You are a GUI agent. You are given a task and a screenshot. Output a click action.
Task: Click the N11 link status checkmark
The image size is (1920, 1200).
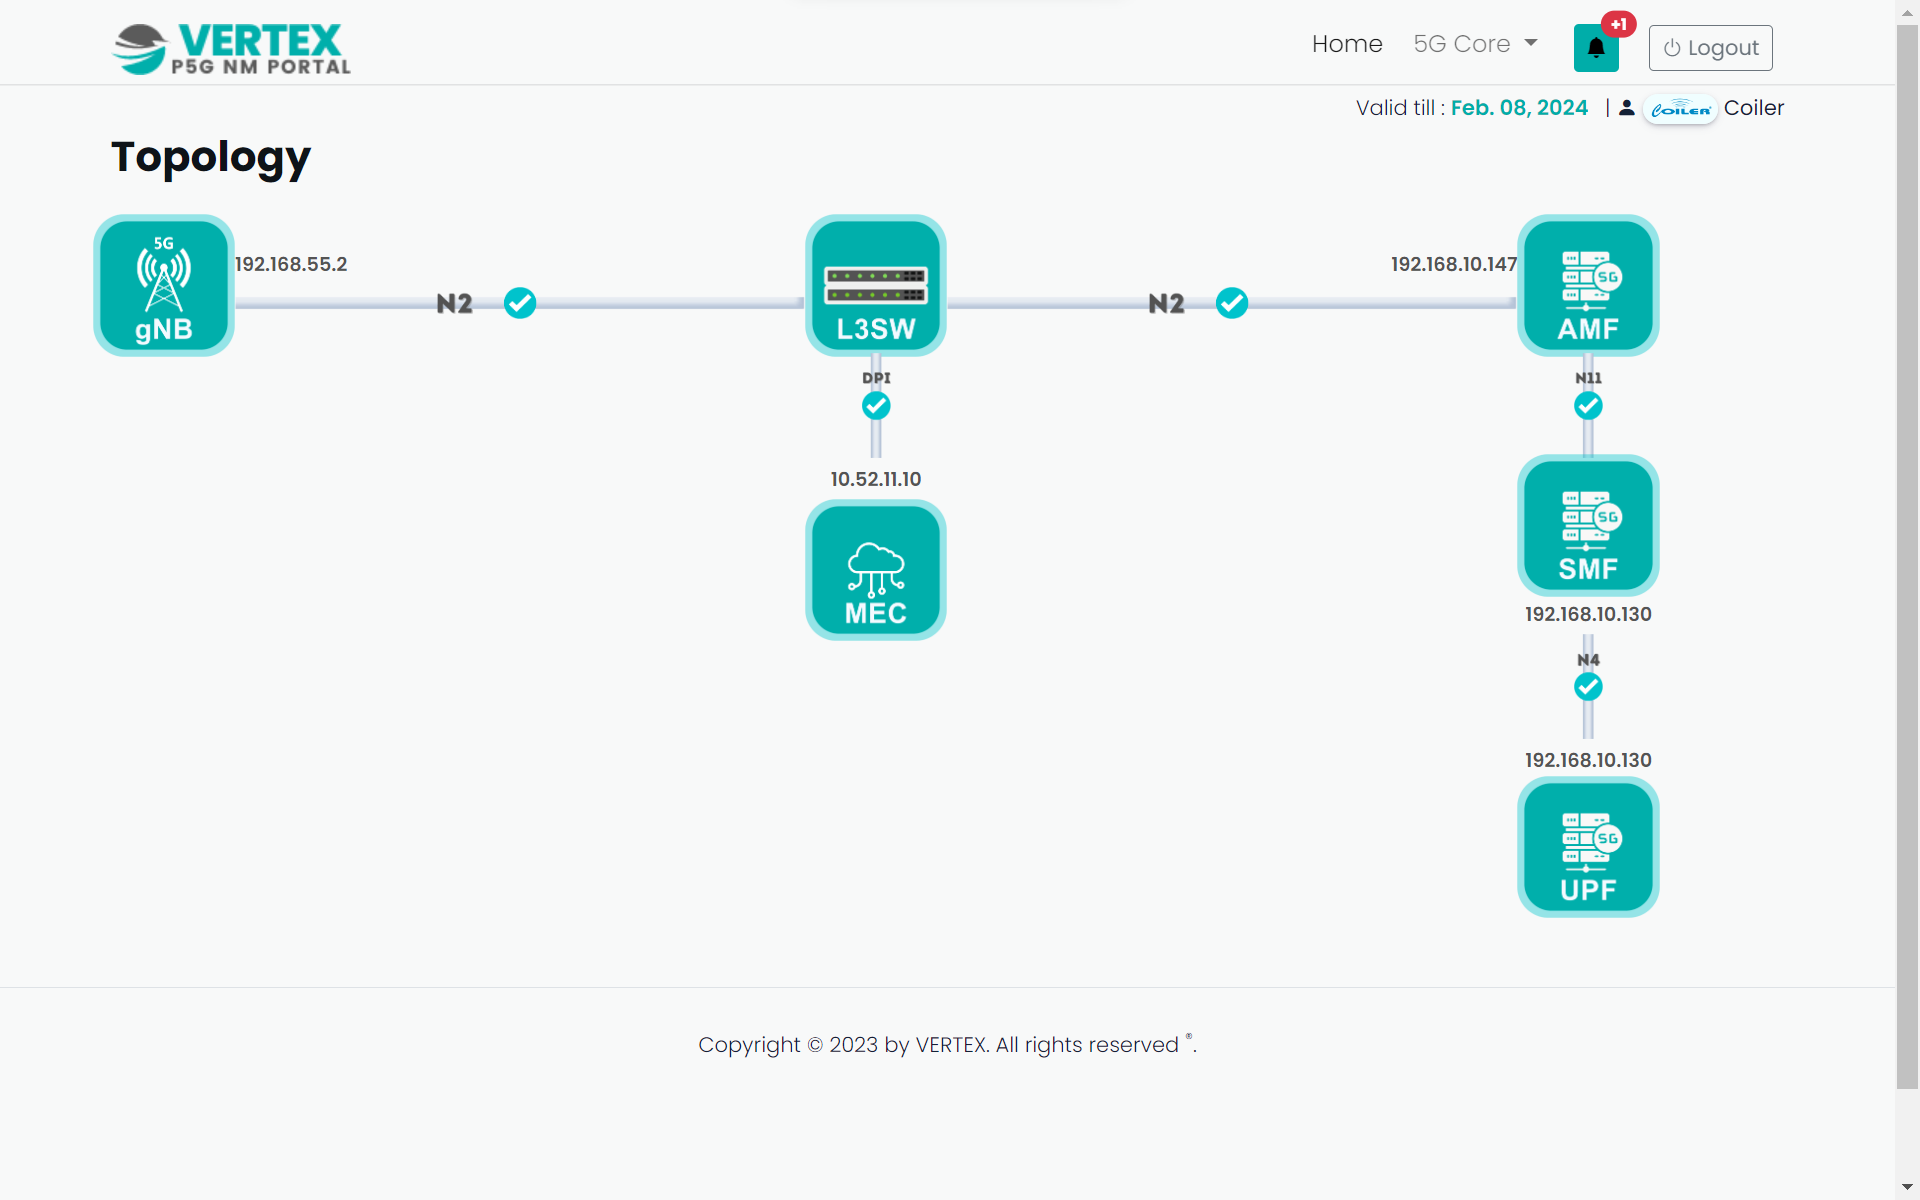[1588, 406]
